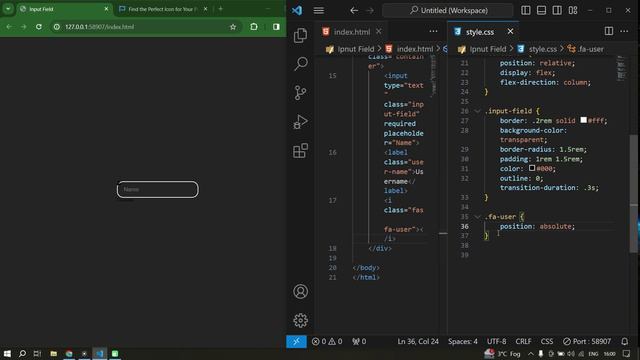Click the Untitled (Workspace) command center
Screen dimensions: 640x360
tap(448, 11)
